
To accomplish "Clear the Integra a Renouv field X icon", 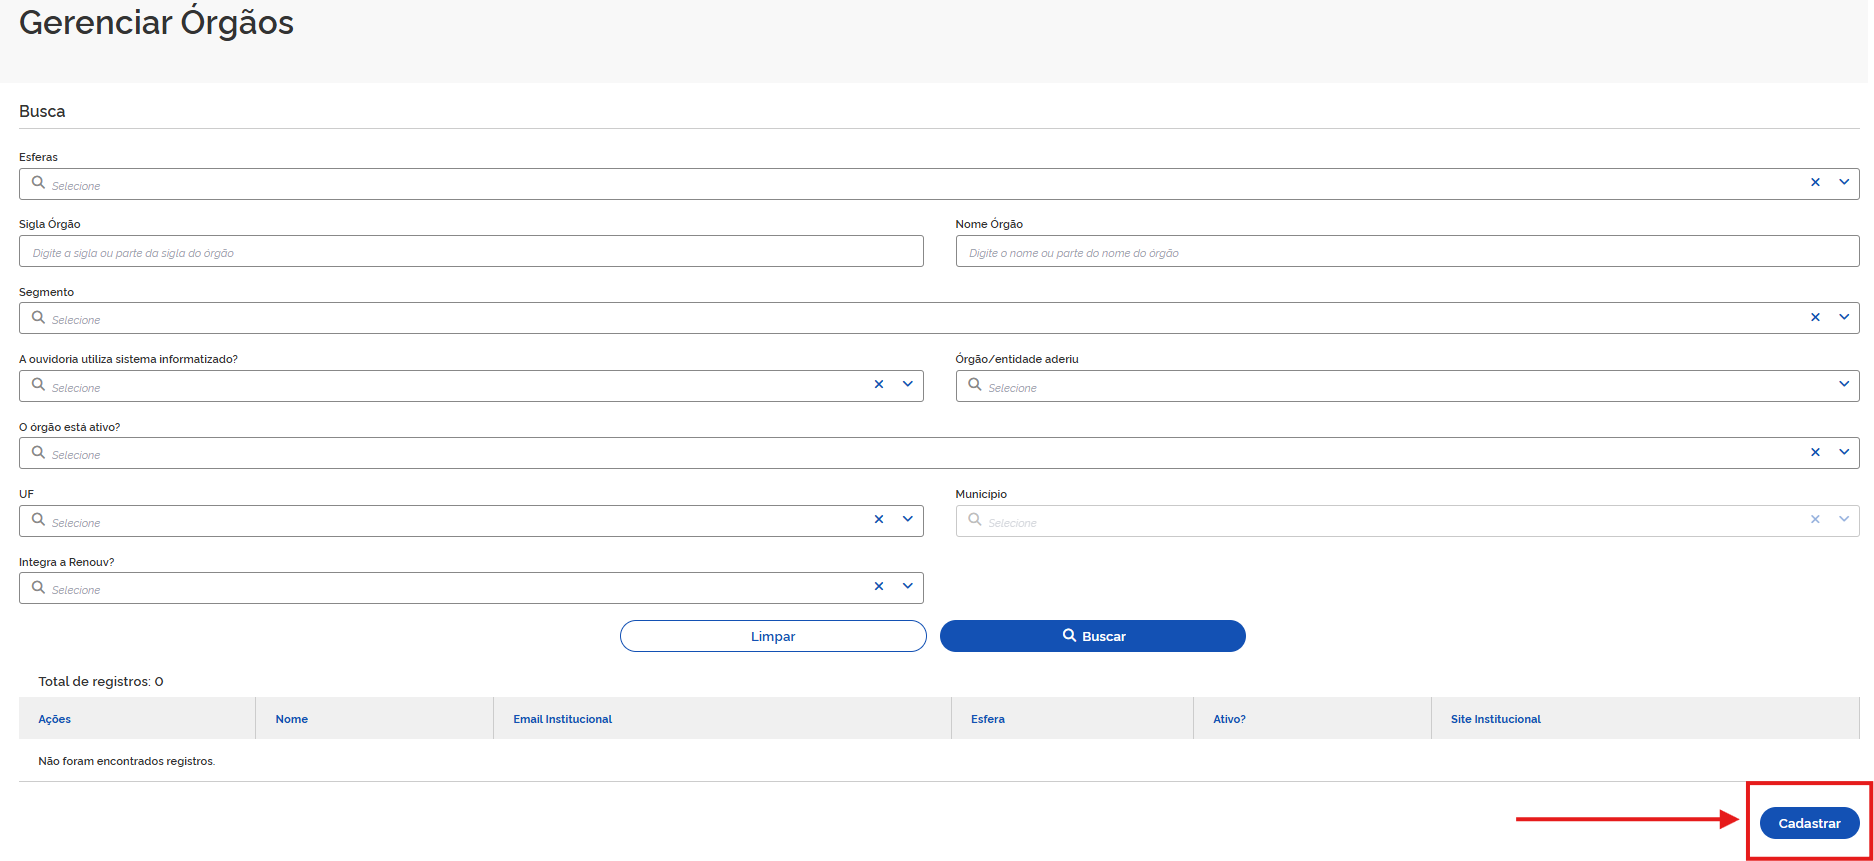I will [879, 587].
